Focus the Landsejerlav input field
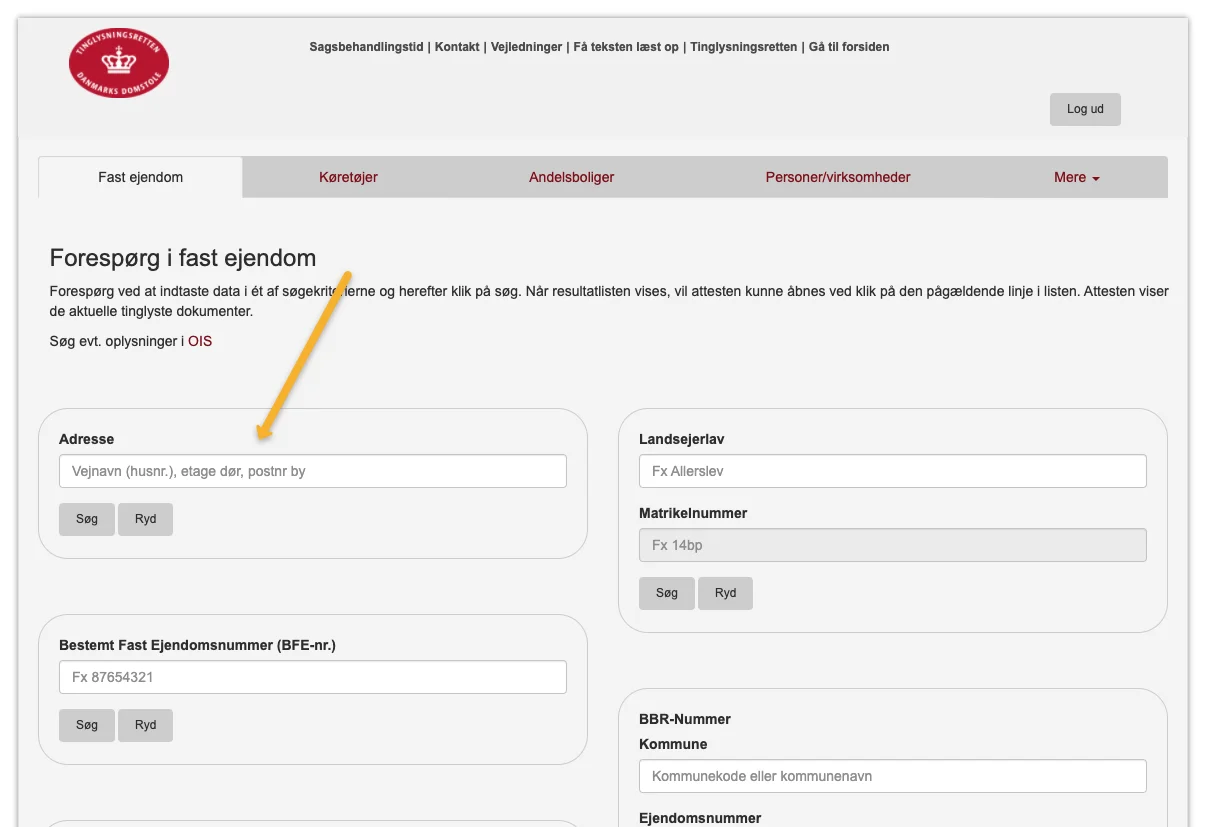 tap(892, 471)
